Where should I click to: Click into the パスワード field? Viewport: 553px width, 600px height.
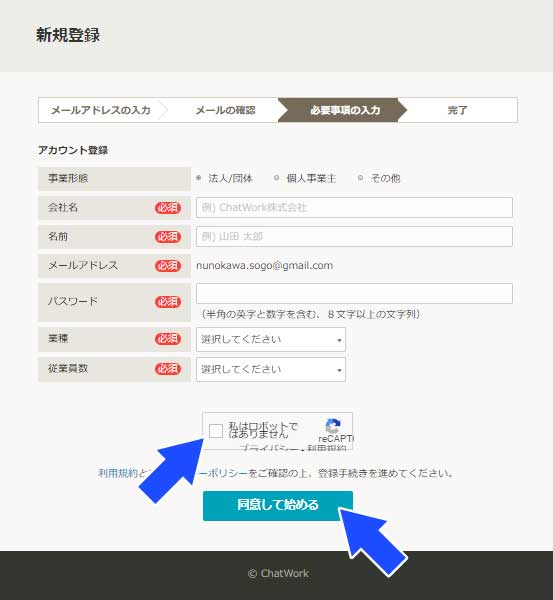tap(354, 293)
